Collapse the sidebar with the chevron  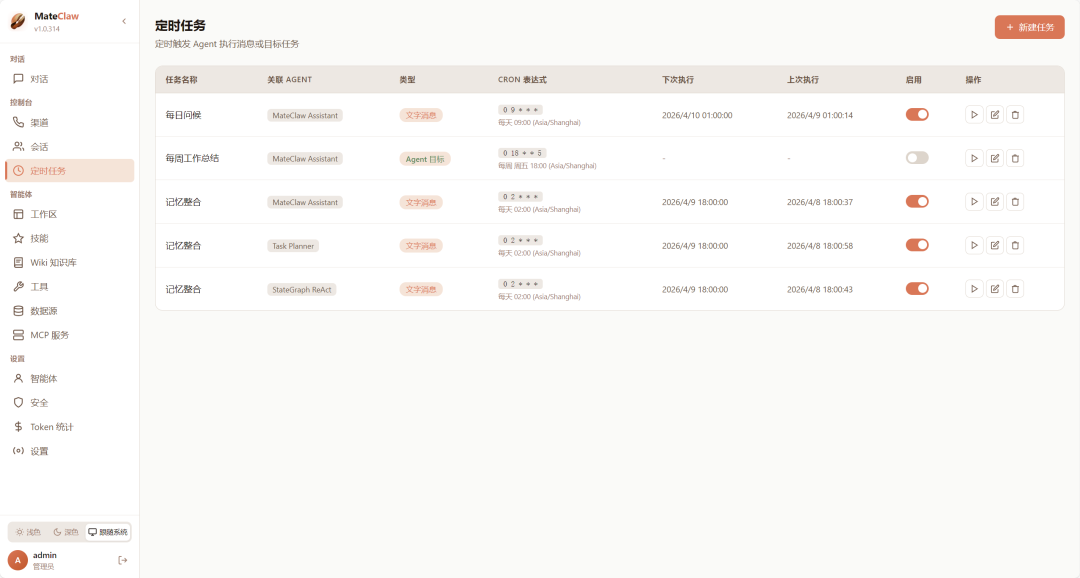[124, 21]
